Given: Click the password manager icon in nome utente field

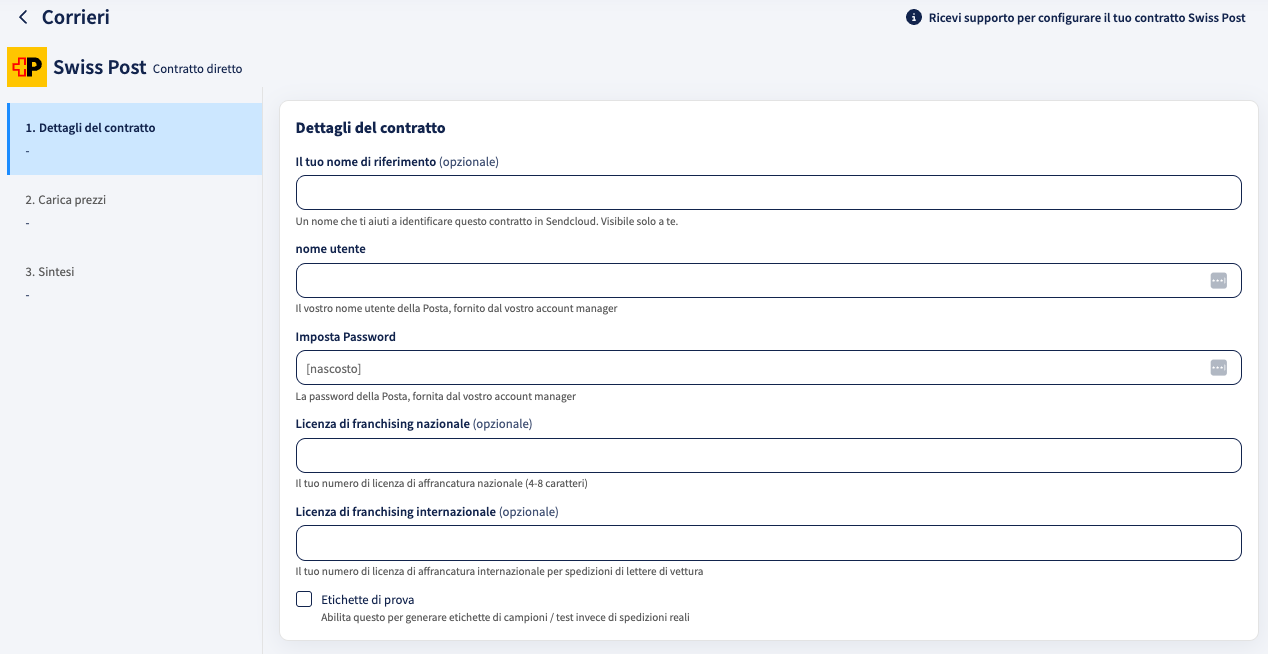Looking at the screenshot, I should click(x=1218, y=281).
